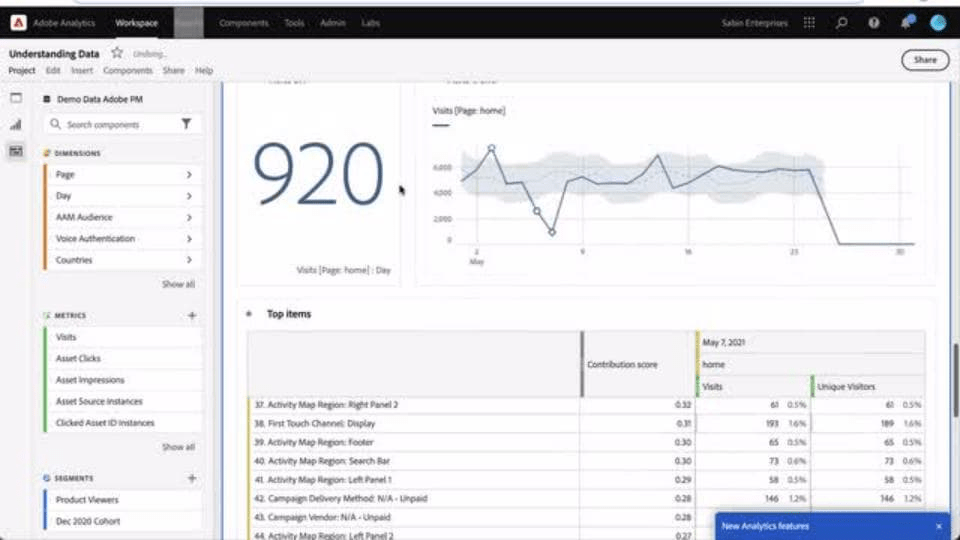The image size is (960, 540).
Task: Dismiss the New Analytics features banner
Action: click(x=938, y=526)
